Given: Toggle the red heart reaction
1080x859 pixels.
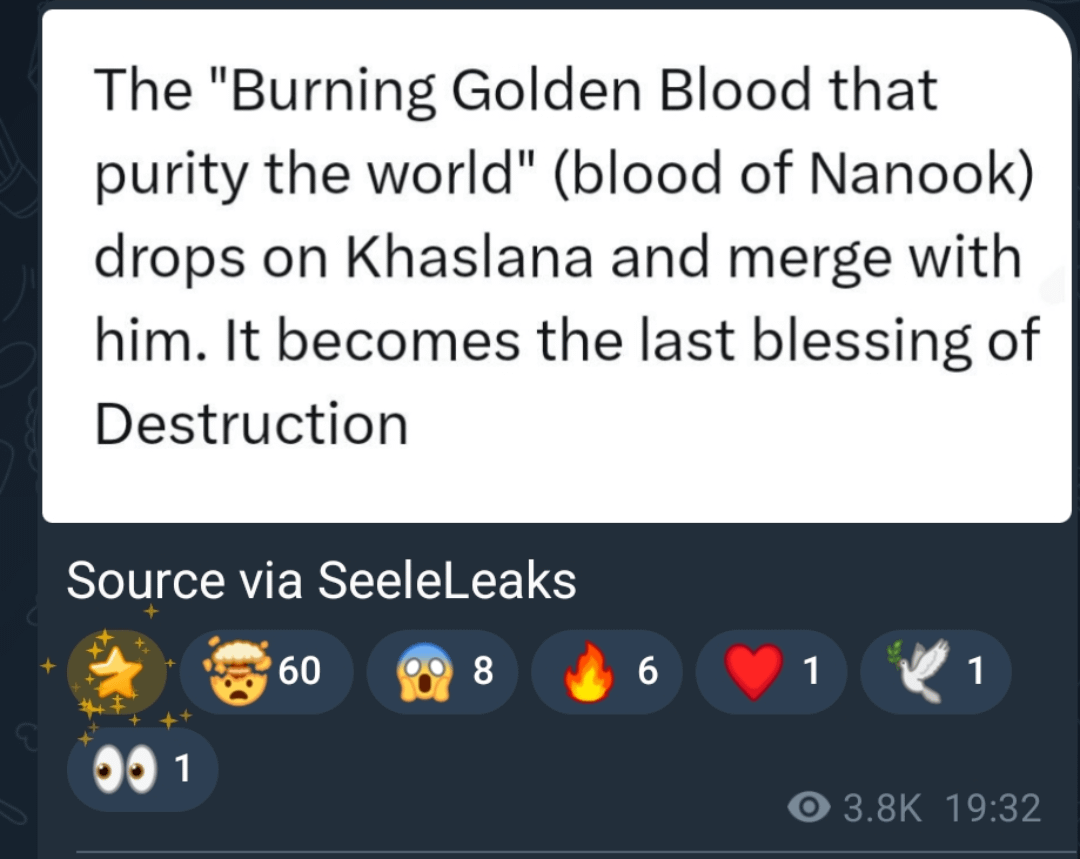Looking at the screenshot, I should click(771, 671).
